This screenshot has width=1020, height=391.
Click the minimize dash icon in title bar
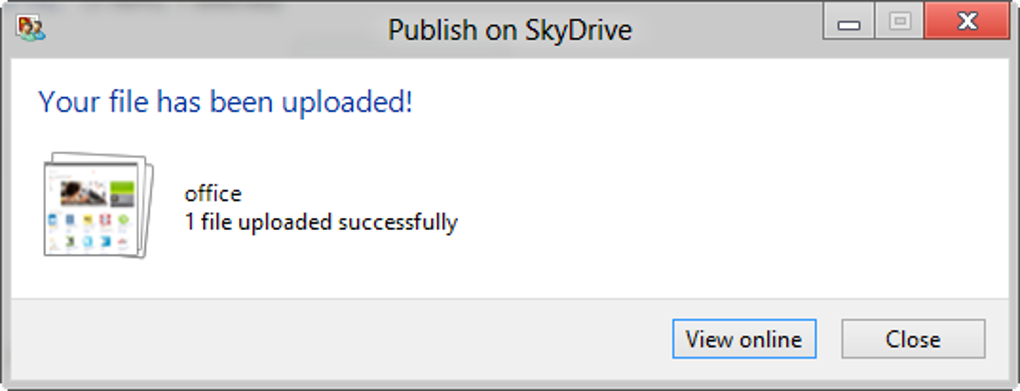(x=848, y=25)
